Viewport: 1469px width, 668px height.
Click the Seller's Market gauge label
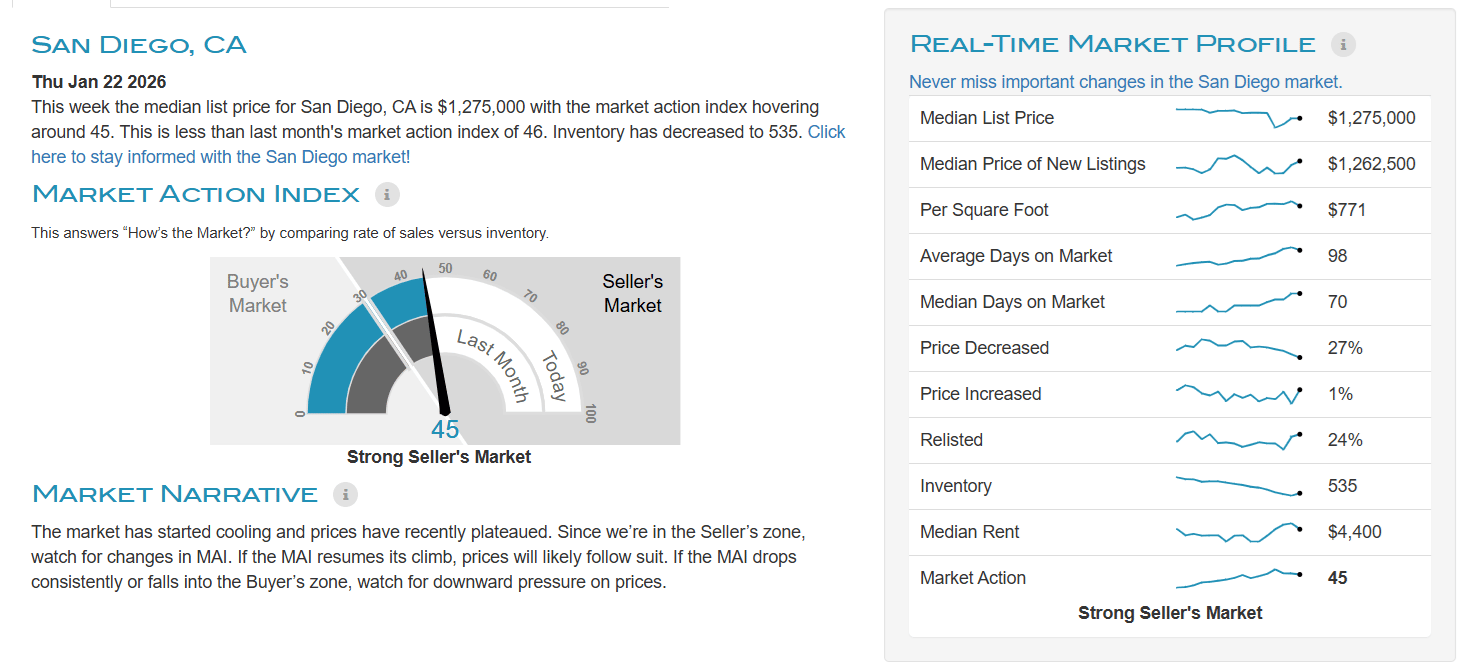(x=633, y=294)
